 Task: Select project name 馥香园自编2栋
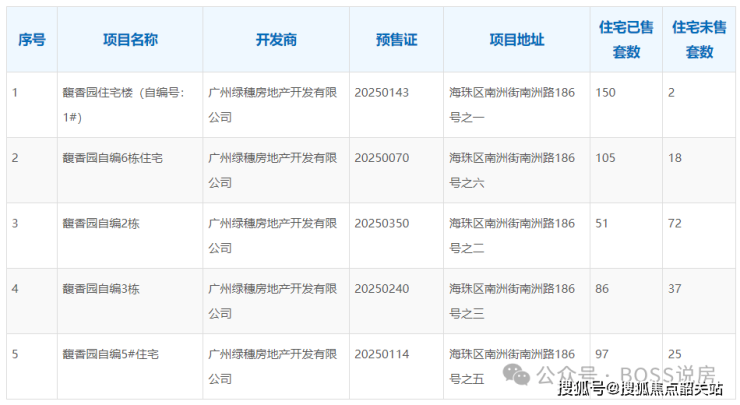[x=101, y=223]
